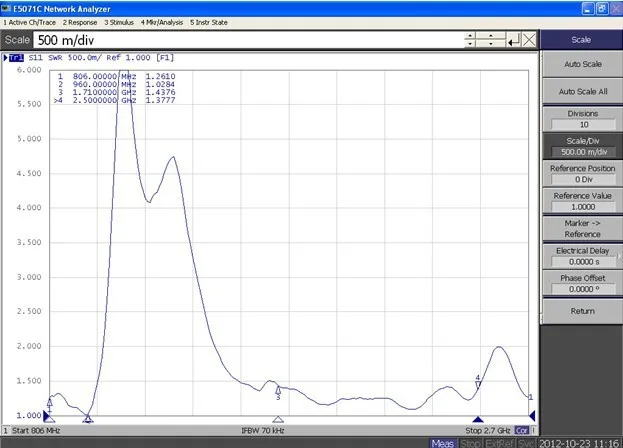Click the Return softkey

pos(582,311)
